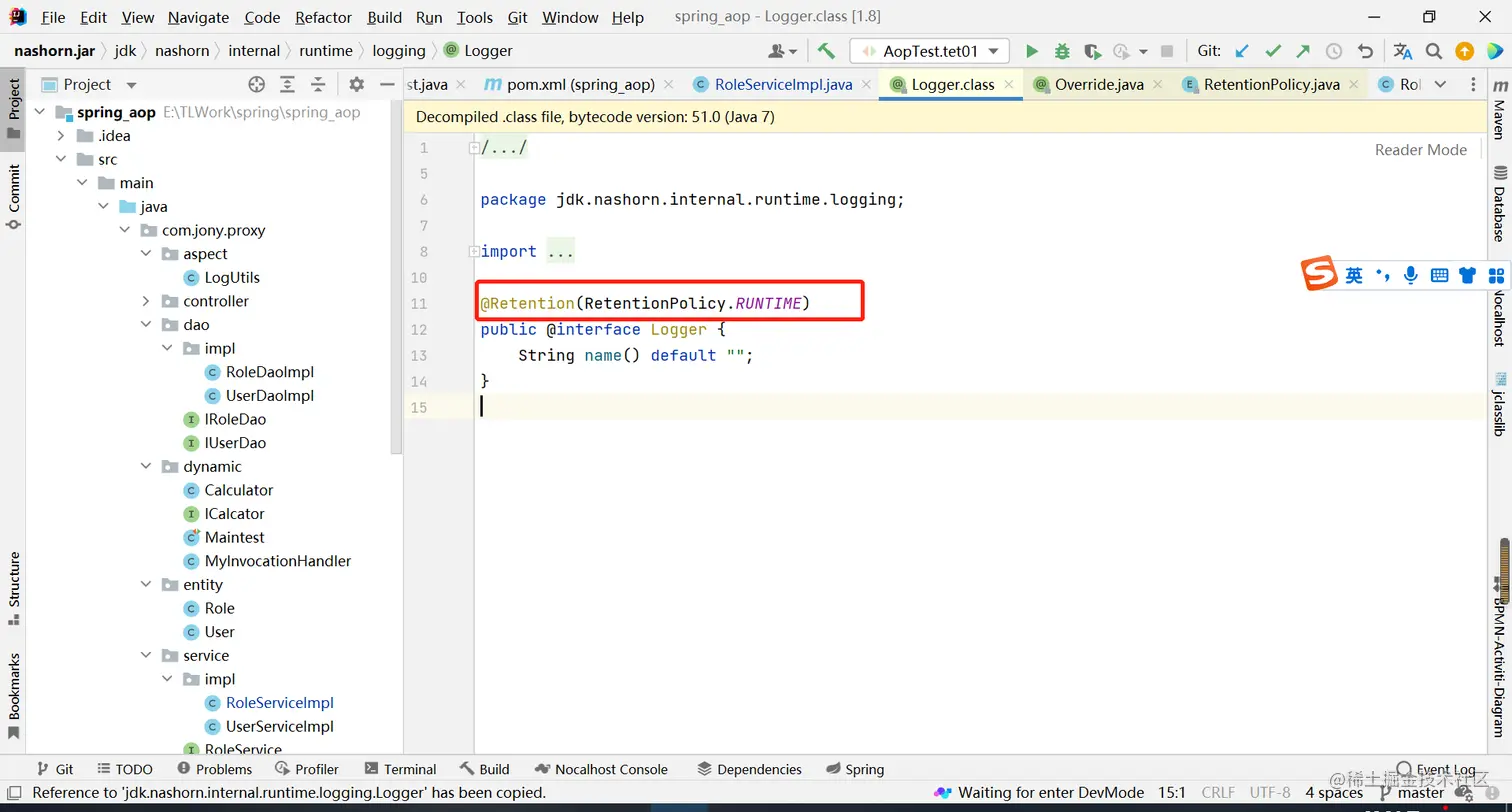1512x812 pixels.
Task: Open the Translate icon in toolbar
Action: click(x=1403, y=51)
